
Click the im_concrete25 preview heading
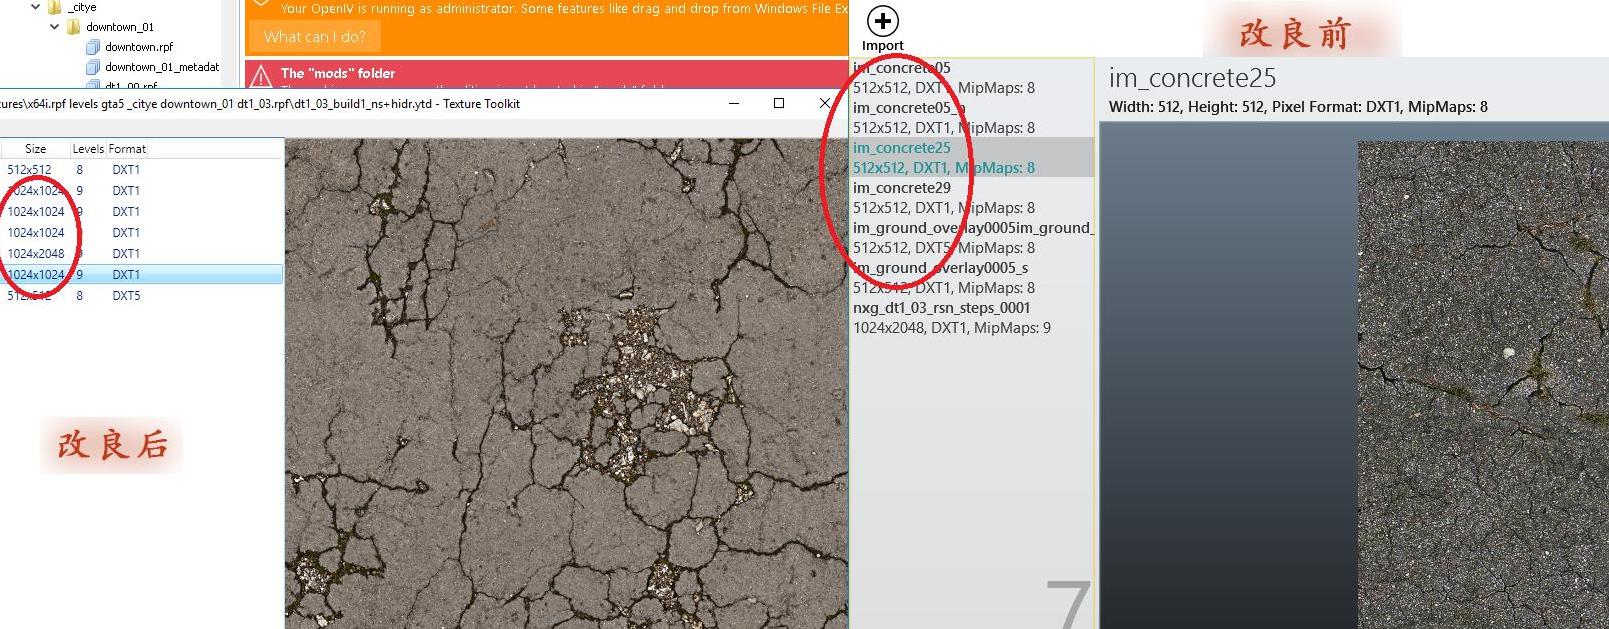(x=1192, y=78)
